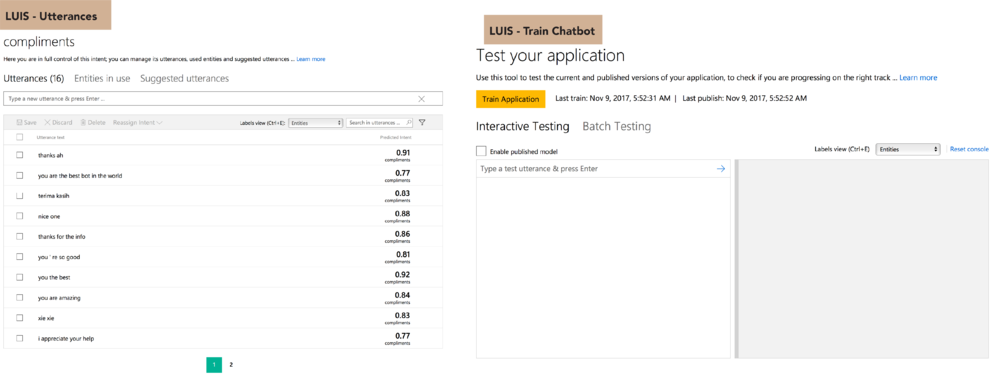Switch to the Batch Testing tab
The image size is (1000, 376).
click(x=617, y=126)
